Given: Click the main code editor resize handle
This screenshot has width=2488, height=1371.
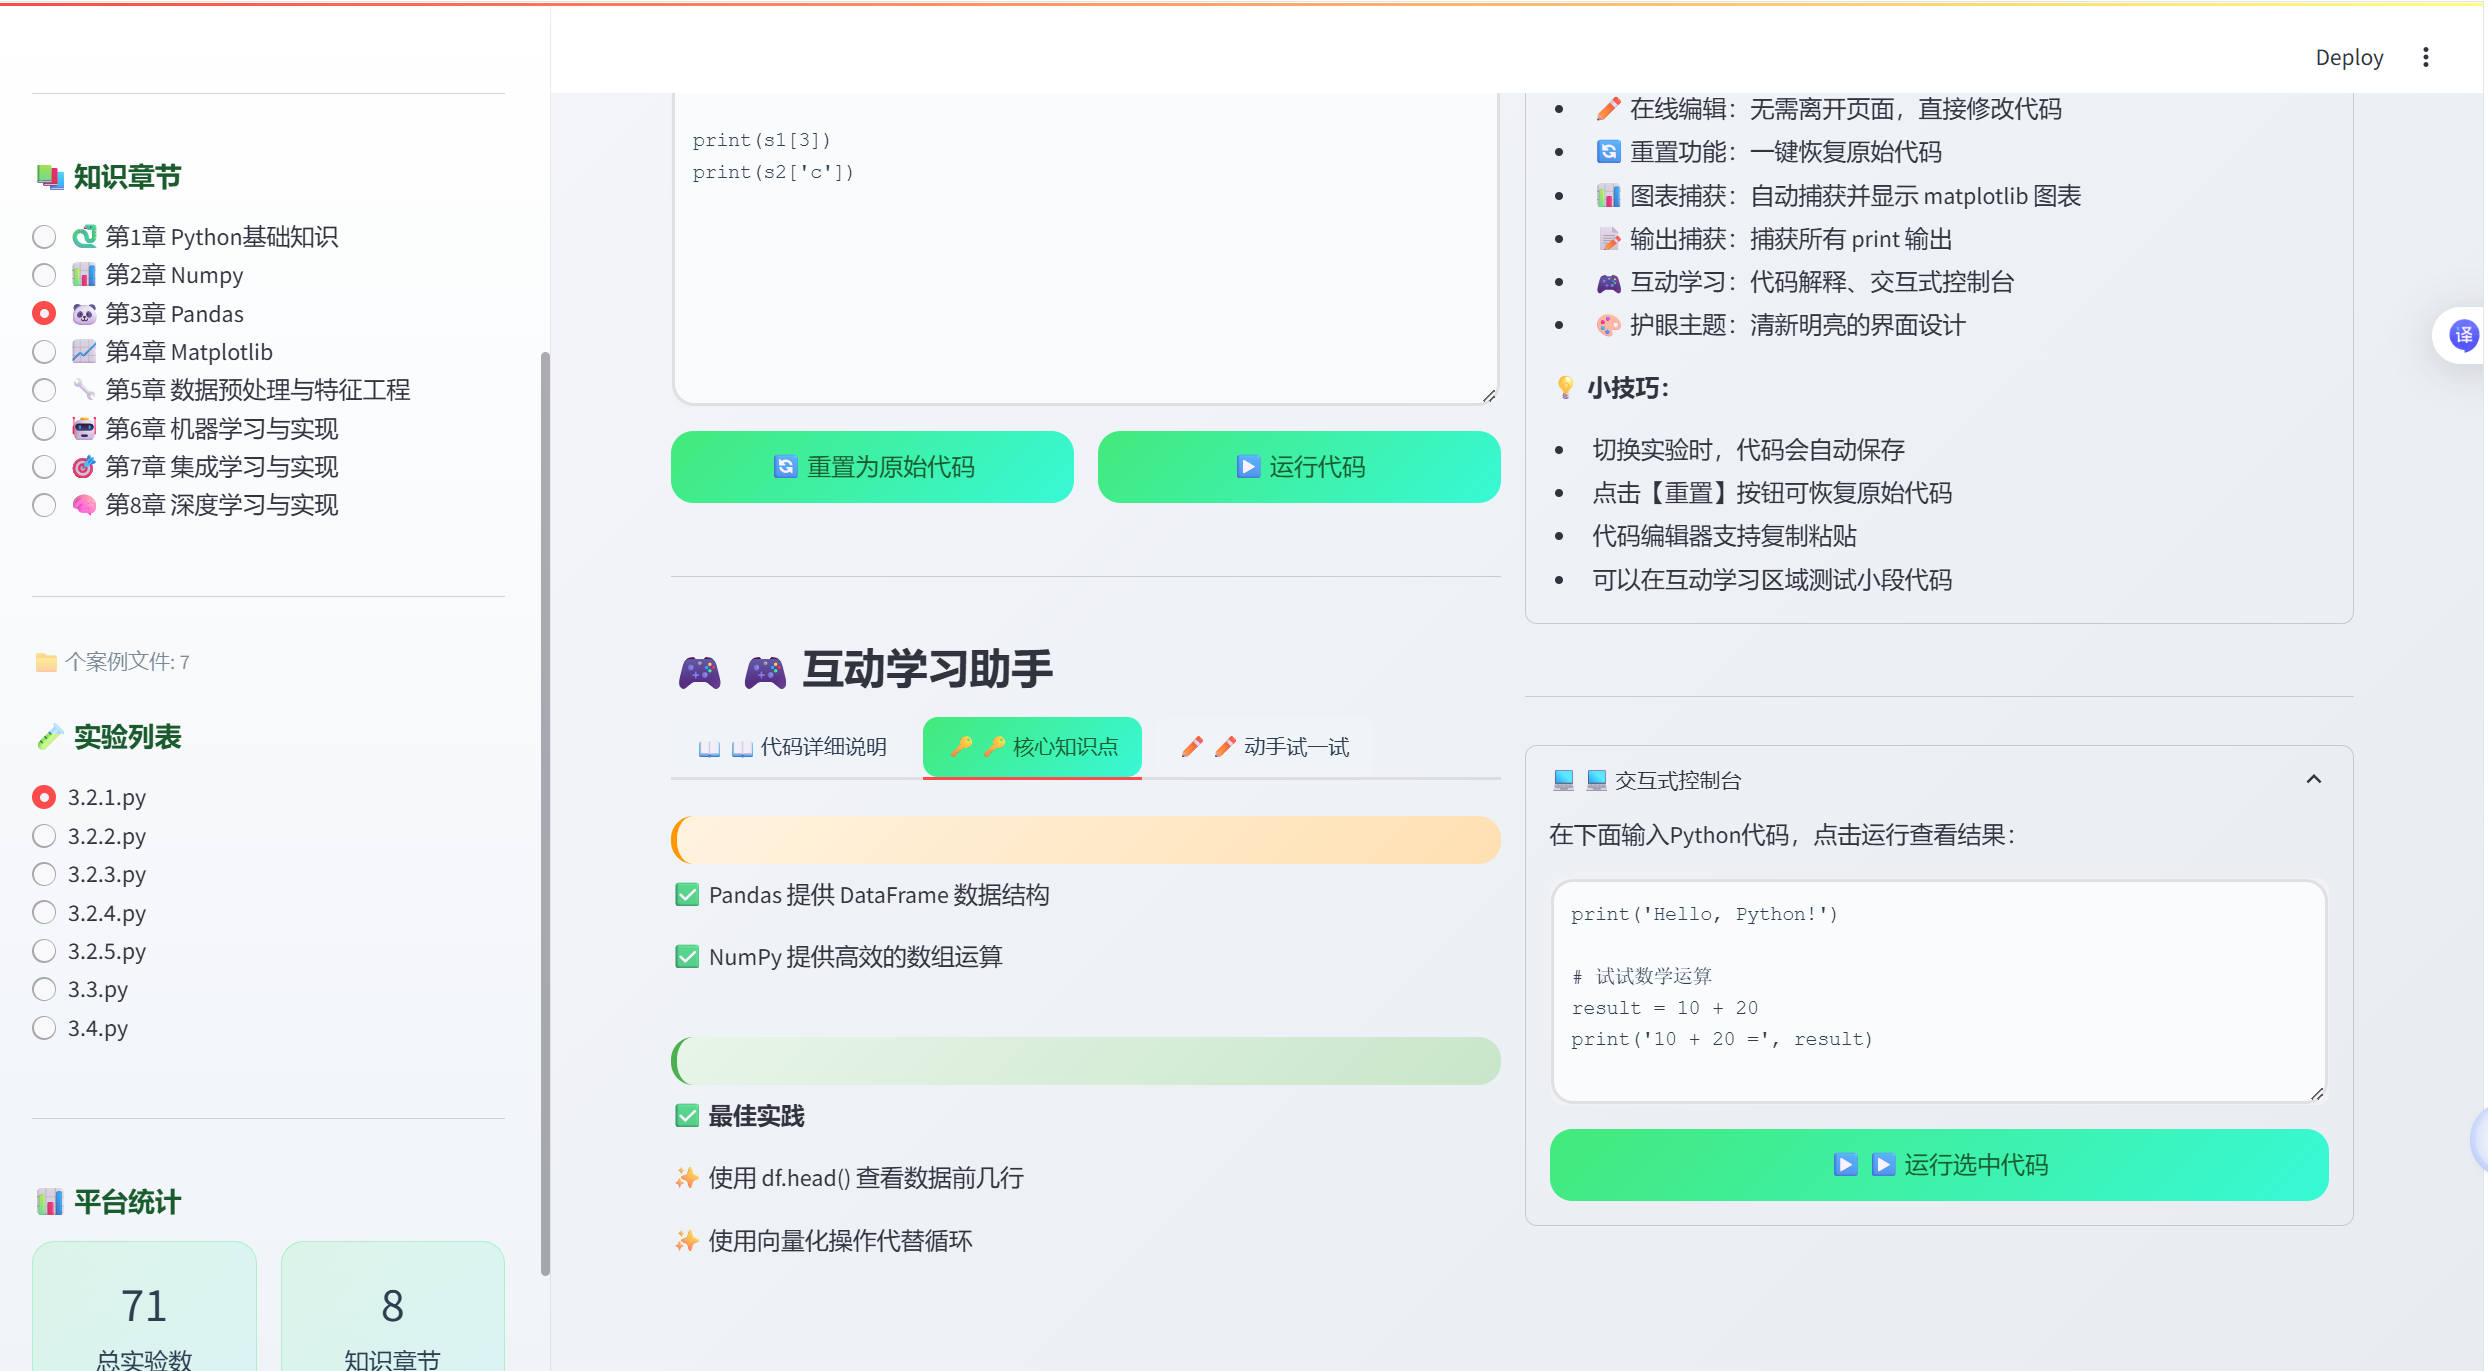Looking at the screenshot, I should tap(1489, 396).
